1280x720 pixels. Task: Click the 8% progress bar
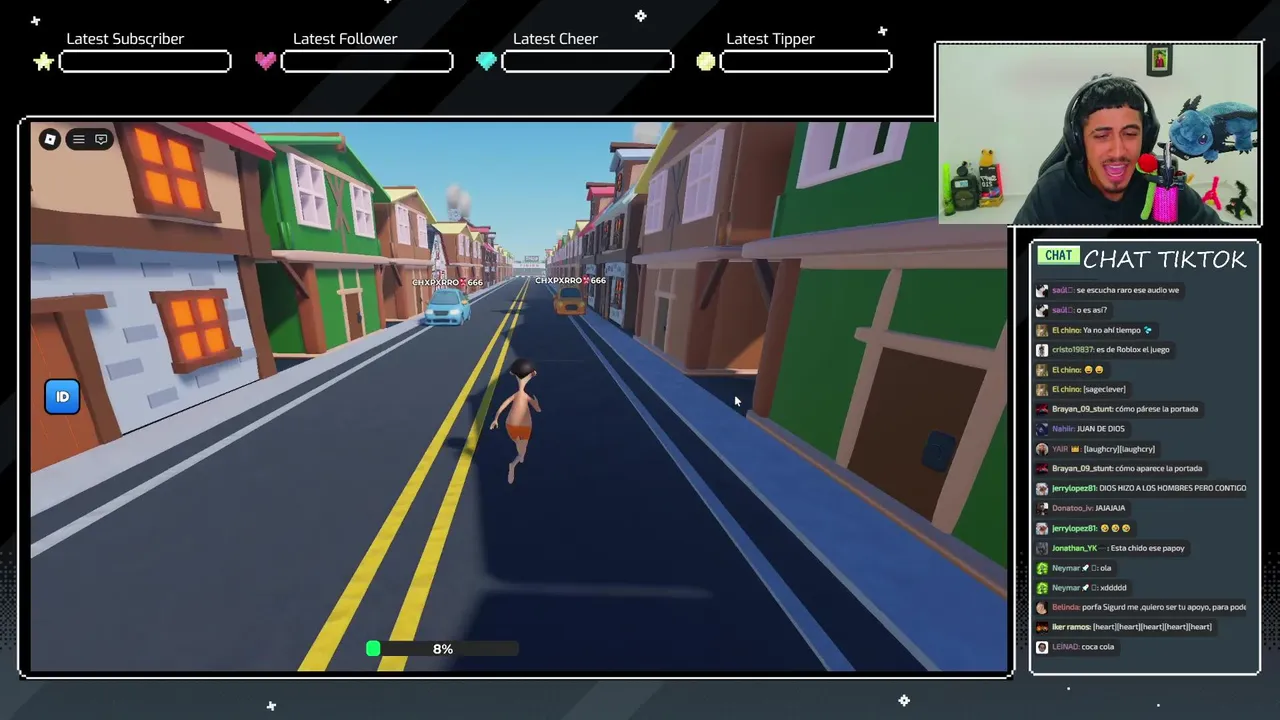click(442, 649)
